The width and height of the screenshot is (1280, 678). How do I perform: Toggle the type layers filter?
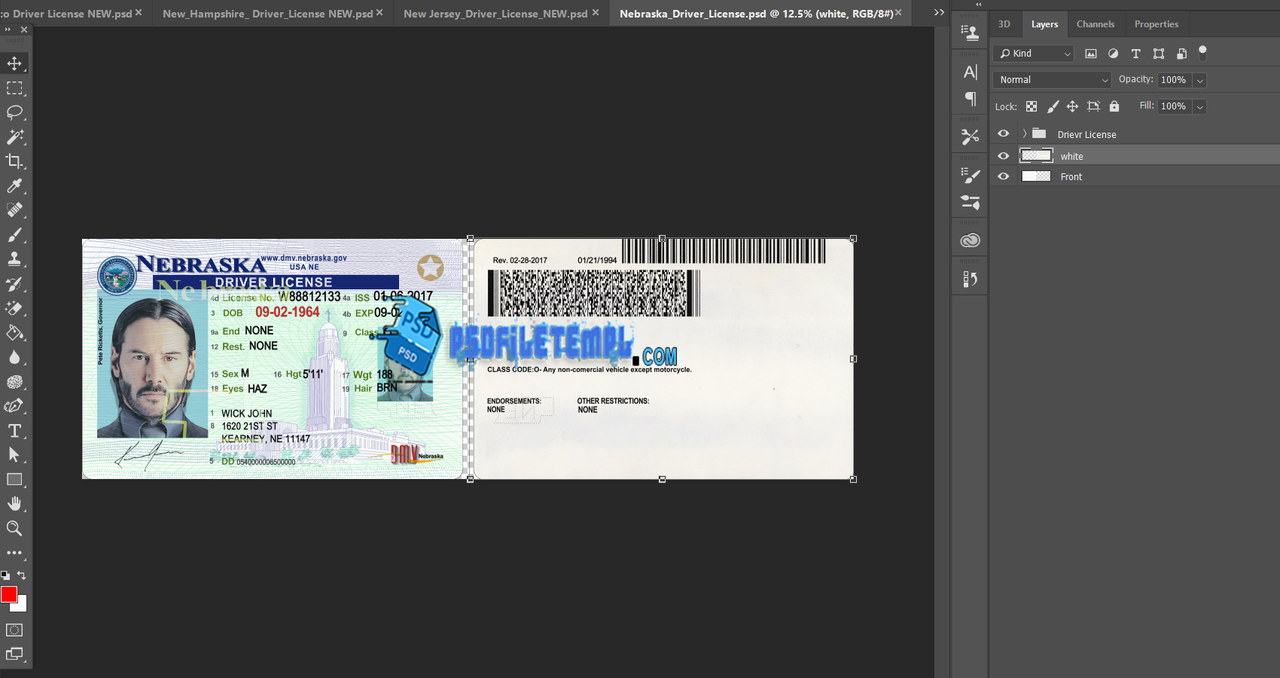point(1136,54)
